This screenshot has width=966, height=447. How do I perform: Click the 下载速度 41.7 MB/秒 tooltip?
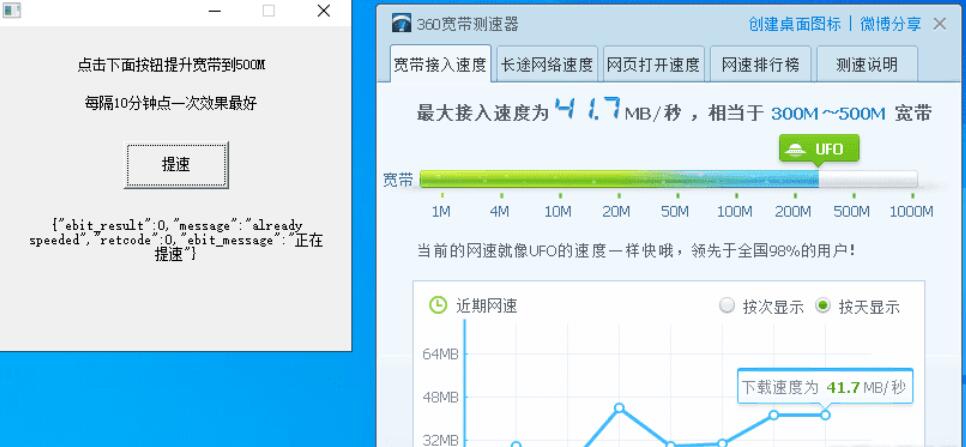tap(825, 387)
